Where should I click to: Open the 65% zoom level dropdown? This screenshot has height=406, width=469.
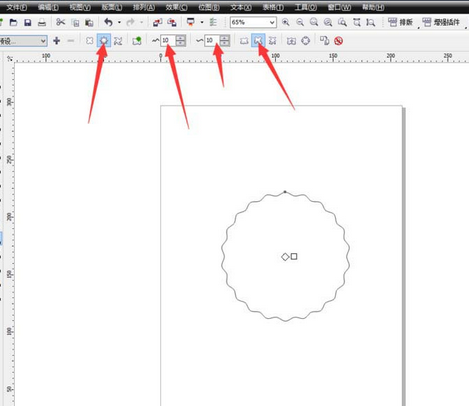(253, 22)
